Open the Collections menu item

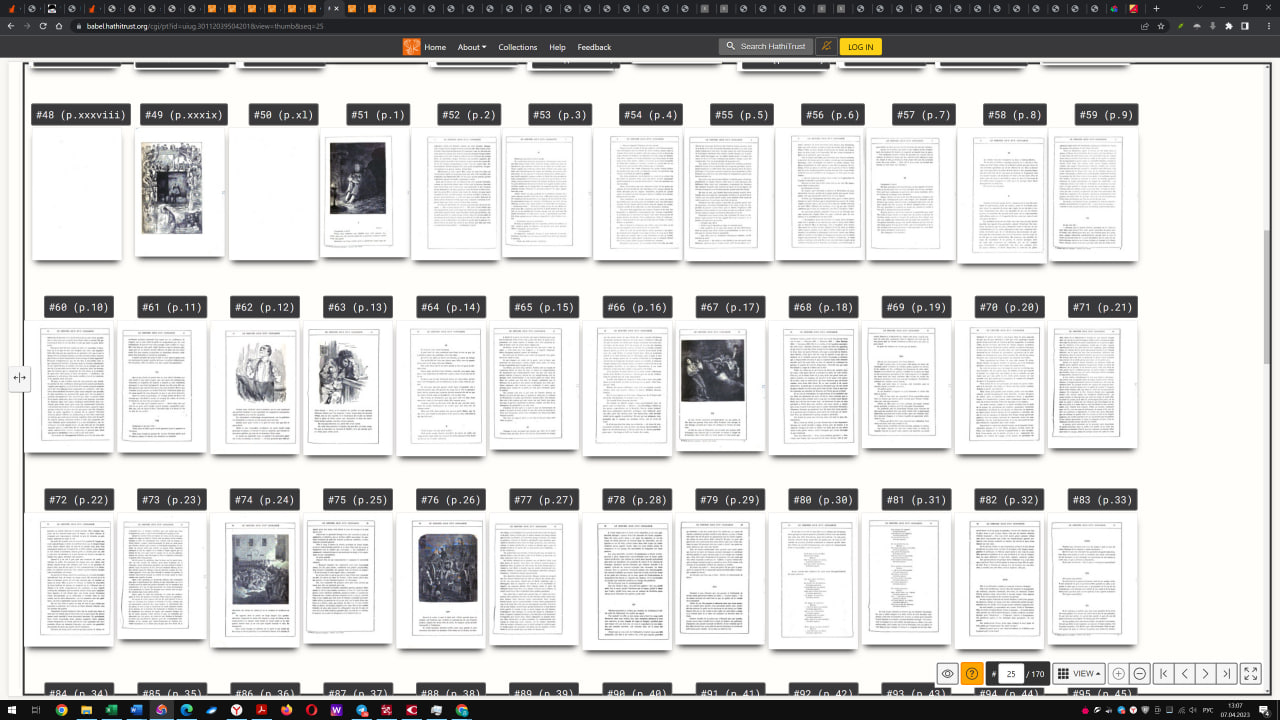coord(518,47)
